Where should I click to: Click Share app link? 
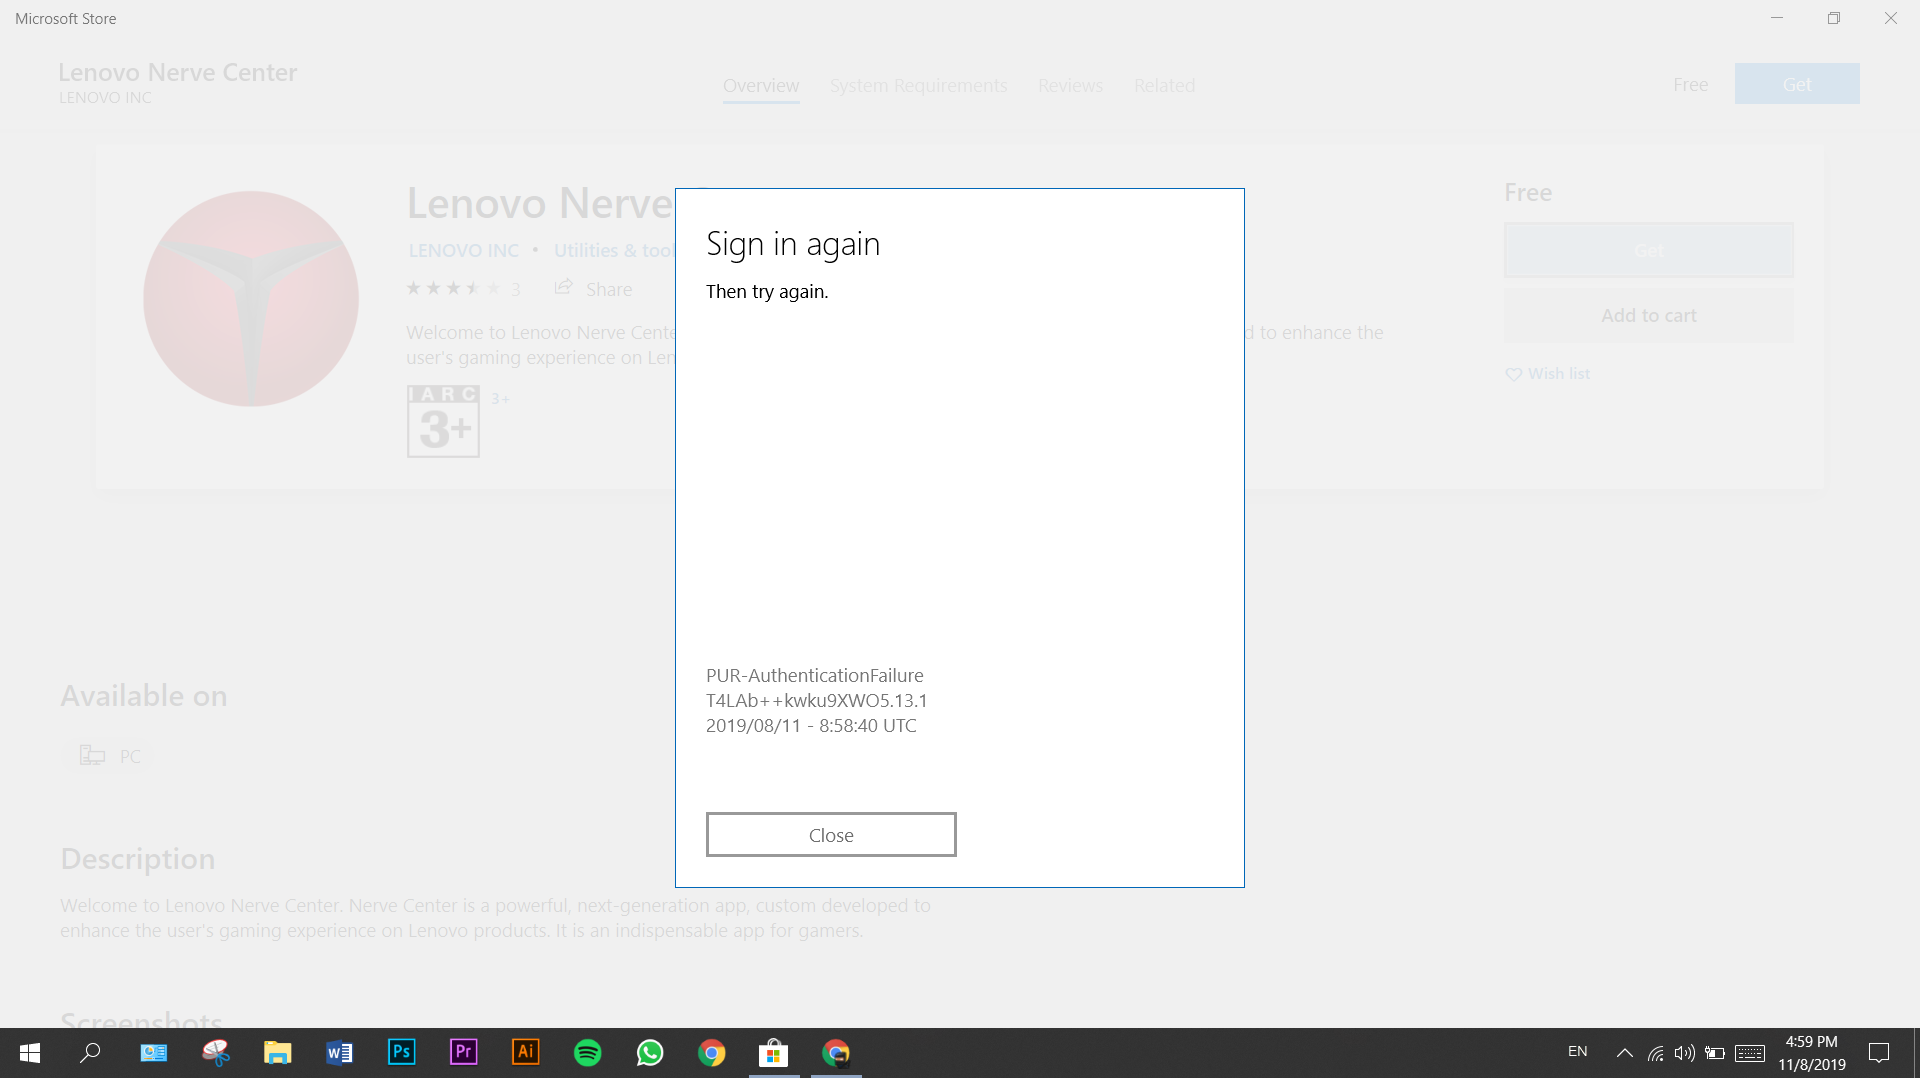coord(594,289)
